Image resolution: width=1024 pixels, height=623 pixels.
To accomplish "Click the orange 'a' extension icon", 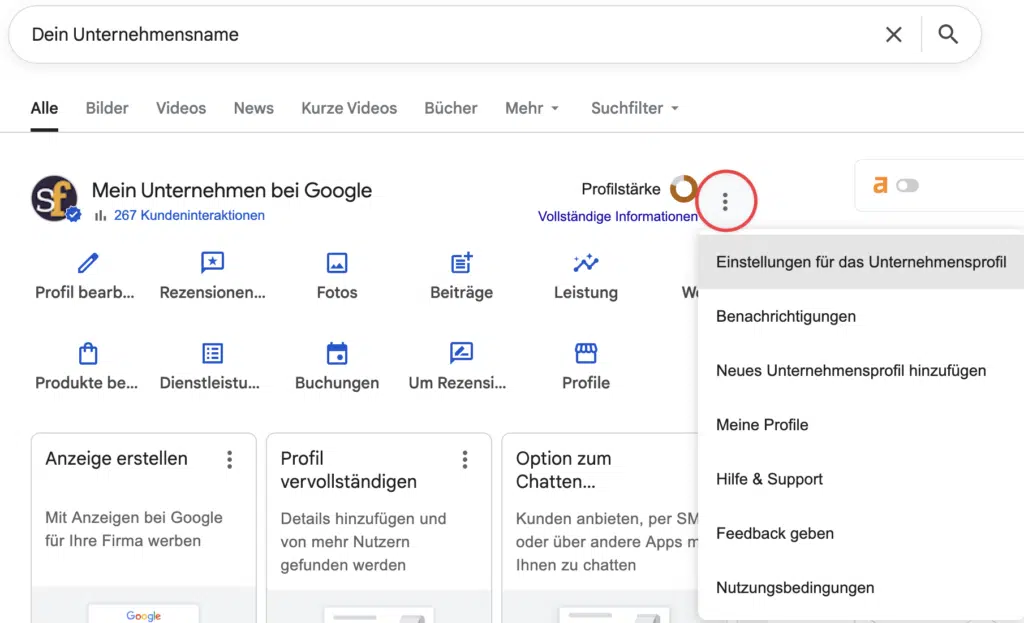I will (880, 185).
